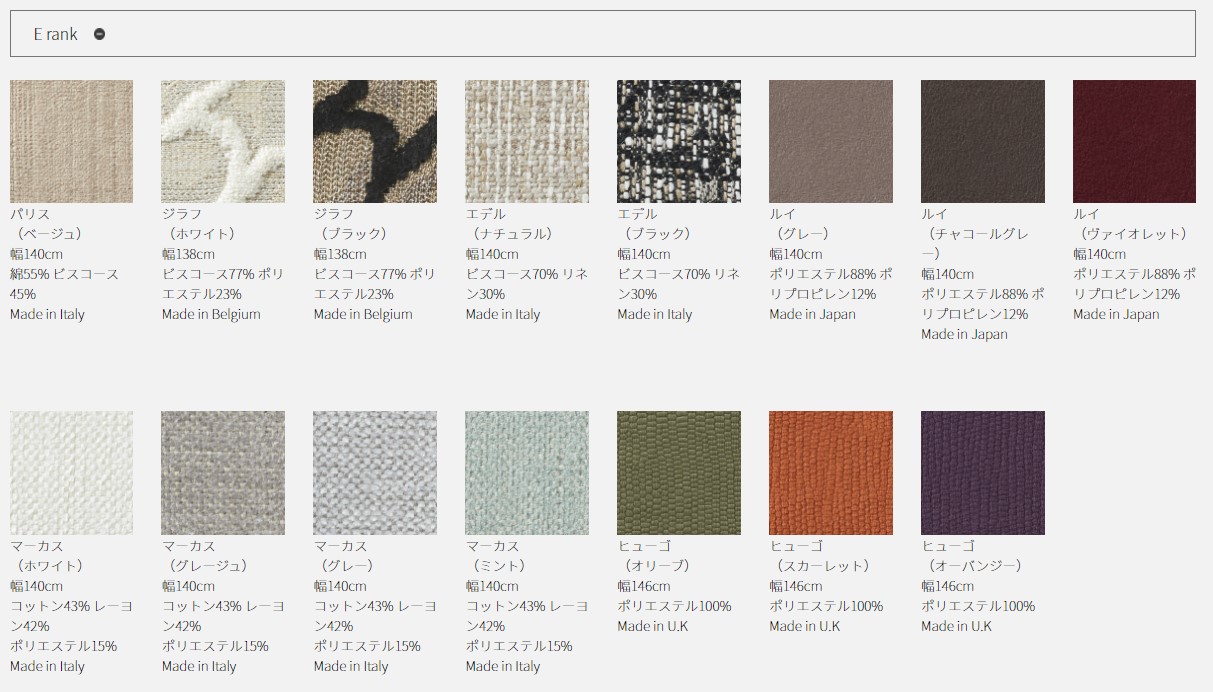1213x692 pixels.
Task: Select the エデル ナチュラル fabric swatch
Action: point(527,141)
